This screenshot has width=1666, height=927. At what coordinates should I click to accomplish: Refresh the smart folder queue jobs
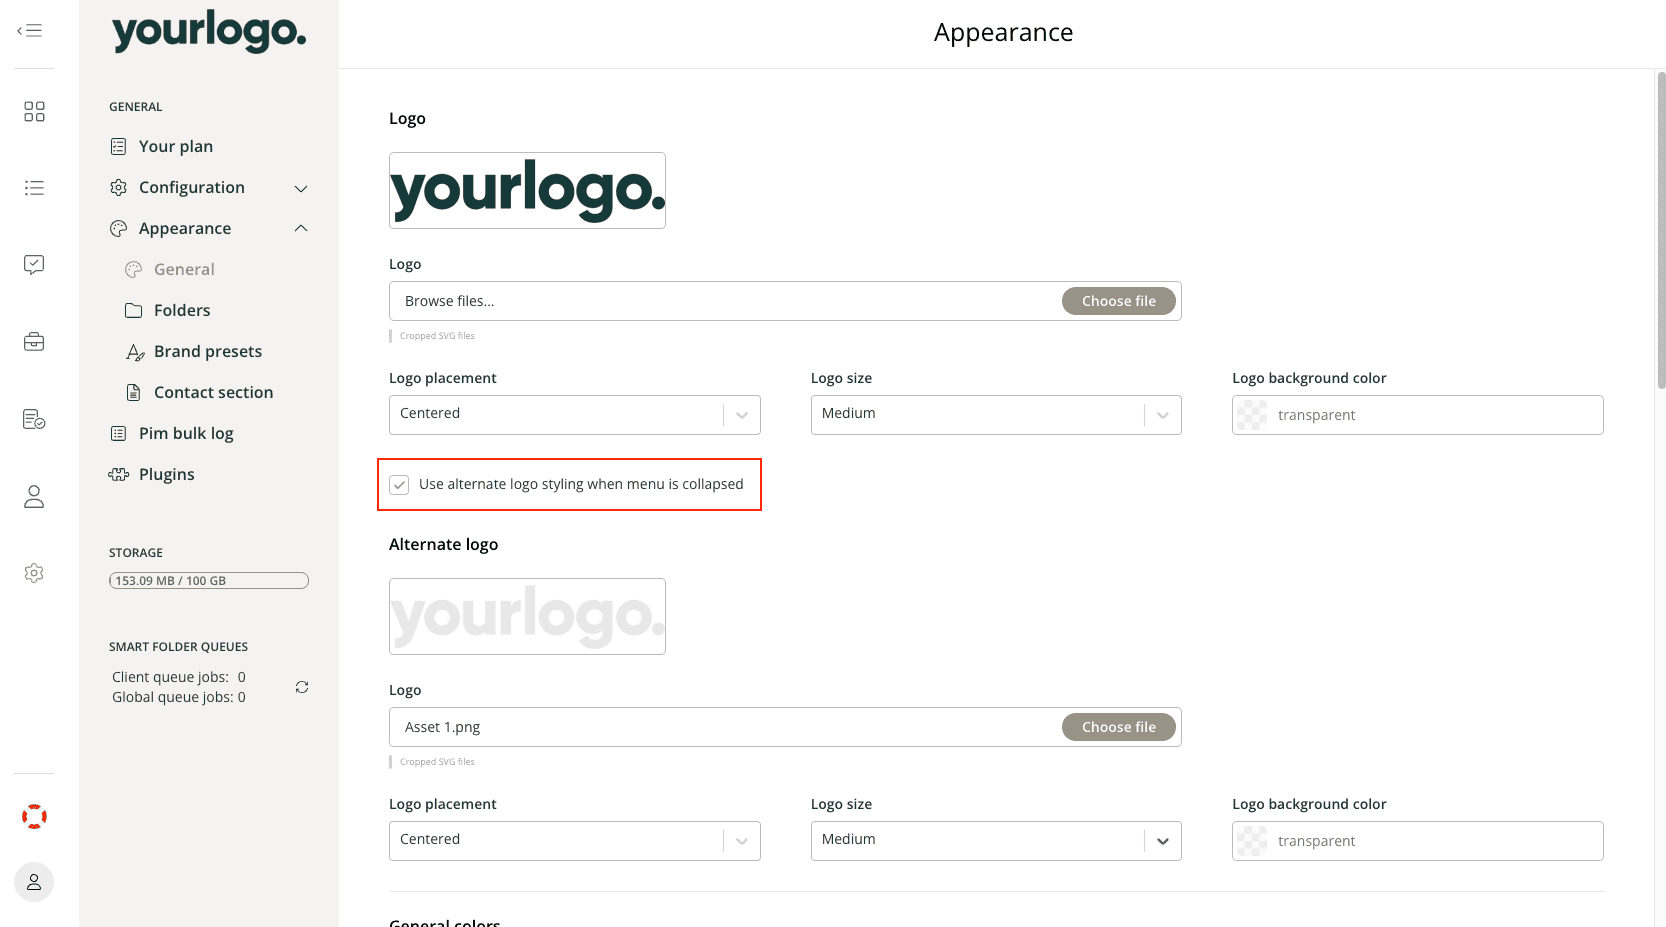[x=302, y=687]
